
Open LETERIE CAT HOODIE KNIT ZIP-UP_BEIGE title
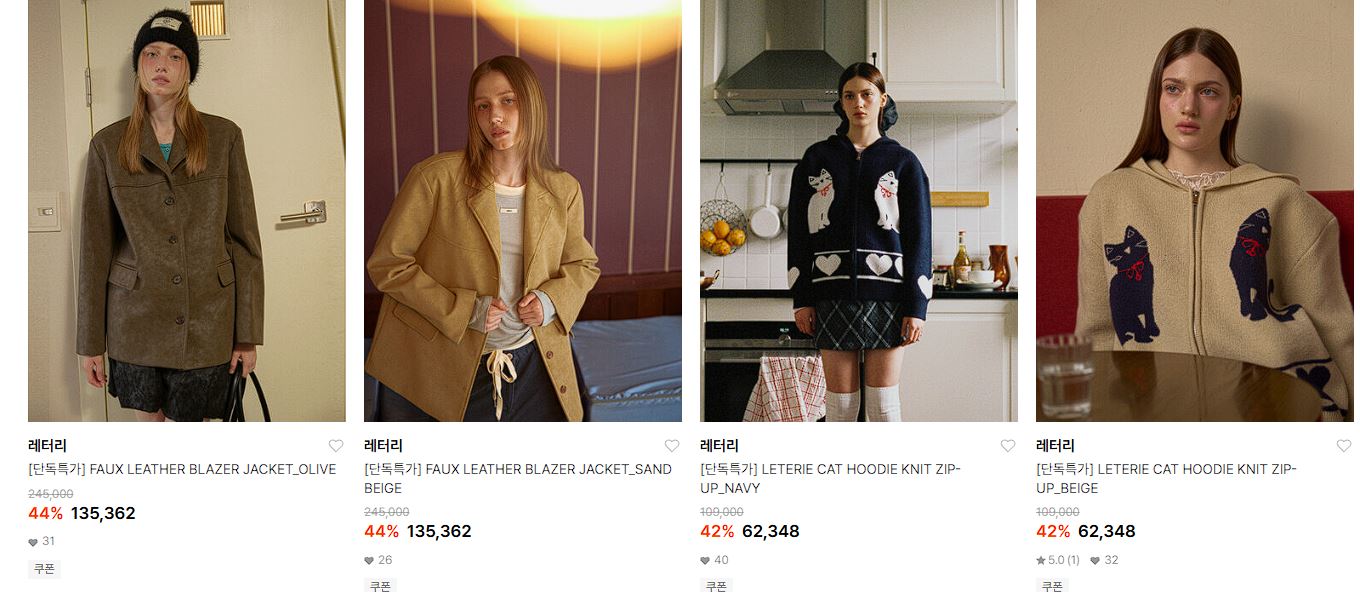tap(1166, 479)
